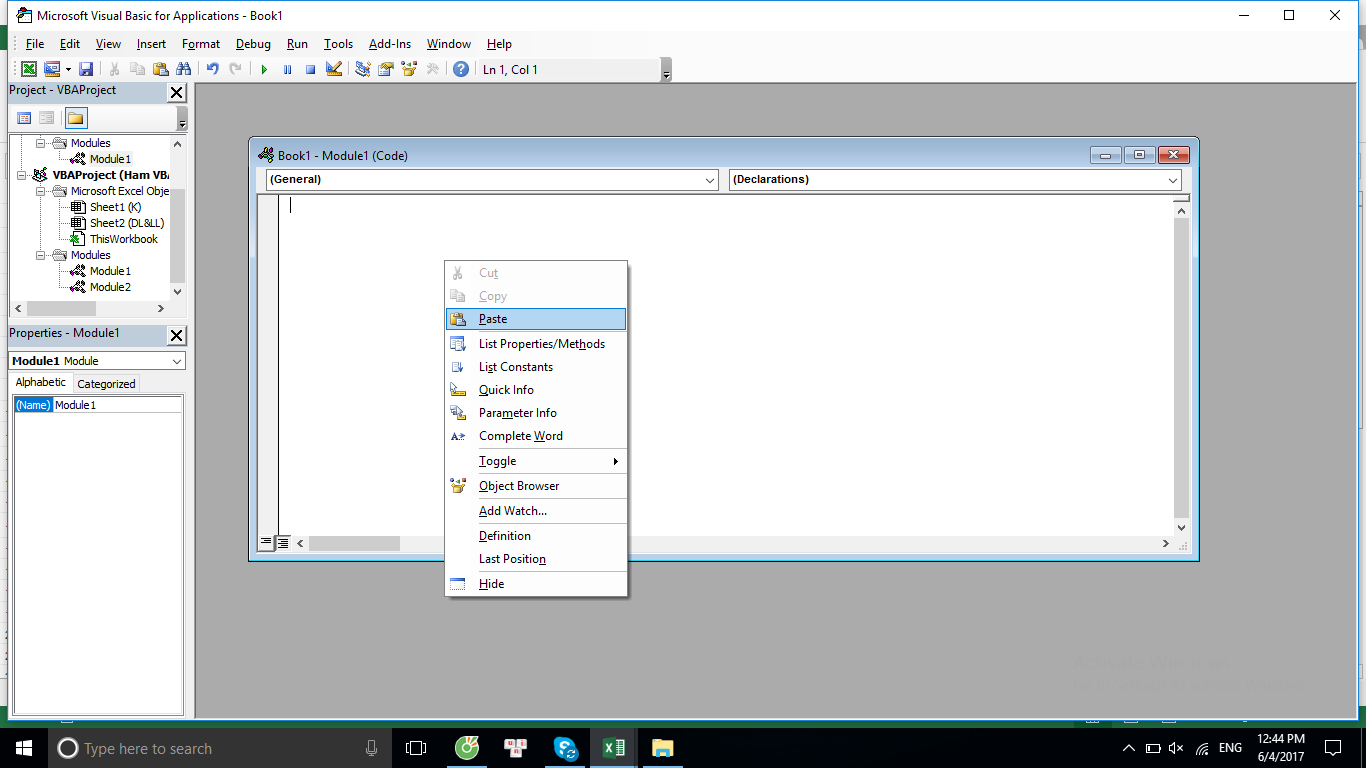The image size is (1366, 768).
Task: Click the Break pause icon in toolbar
Action: click(x=287, y=69)
